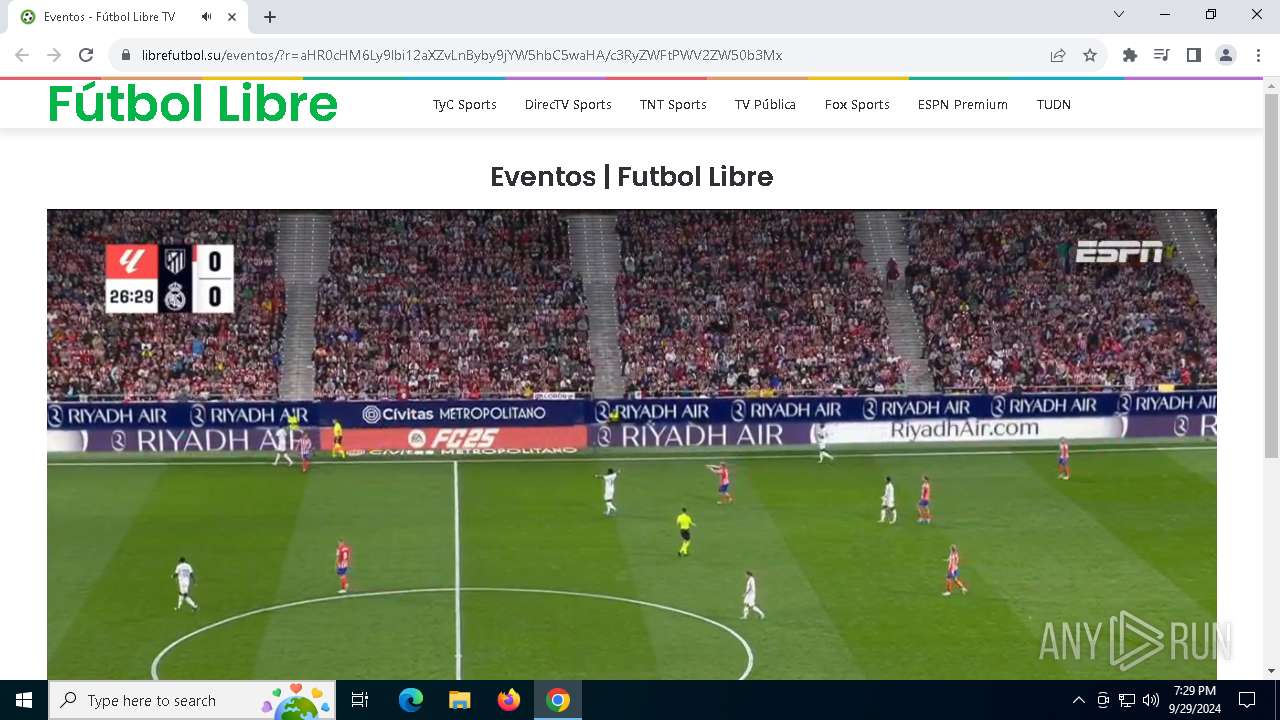The image size is (1280, 720).
Task: Open TUDN channel
Action: coord(1054,104)
